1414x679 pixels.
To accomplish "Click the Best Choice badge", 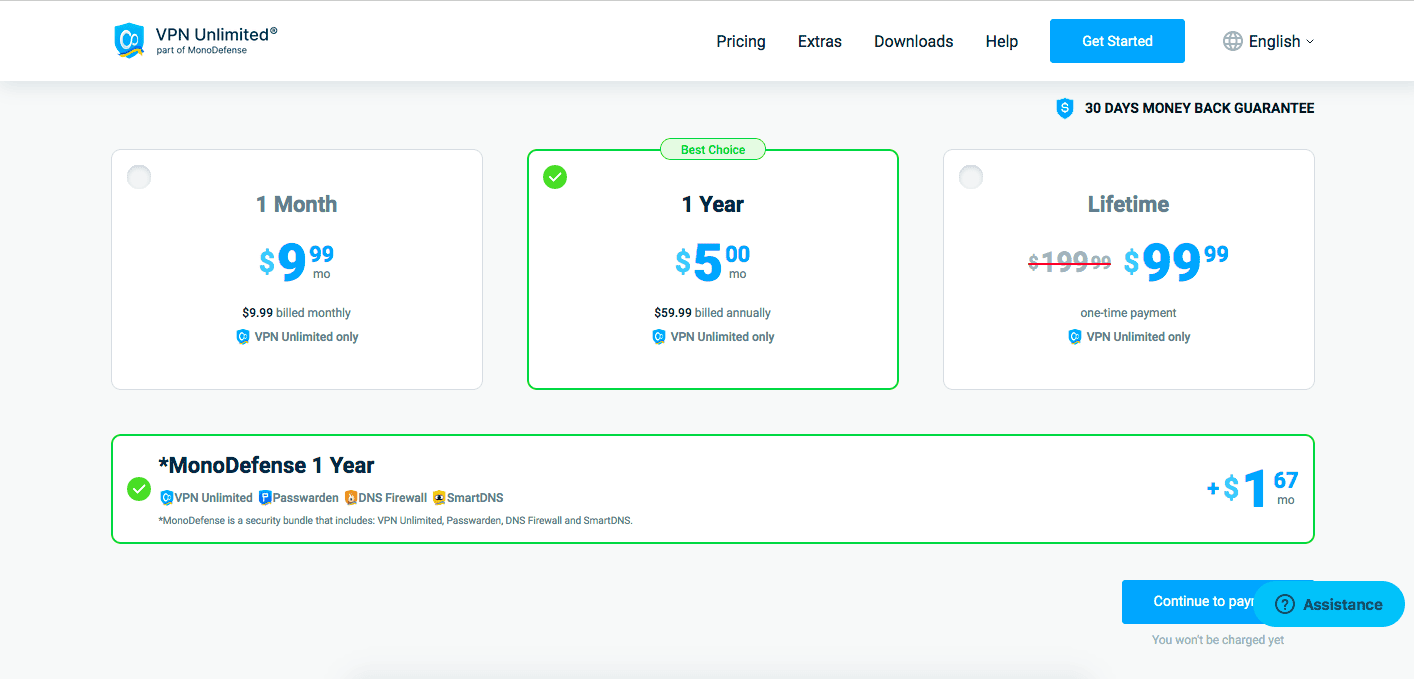I will (x=713, y=150).
